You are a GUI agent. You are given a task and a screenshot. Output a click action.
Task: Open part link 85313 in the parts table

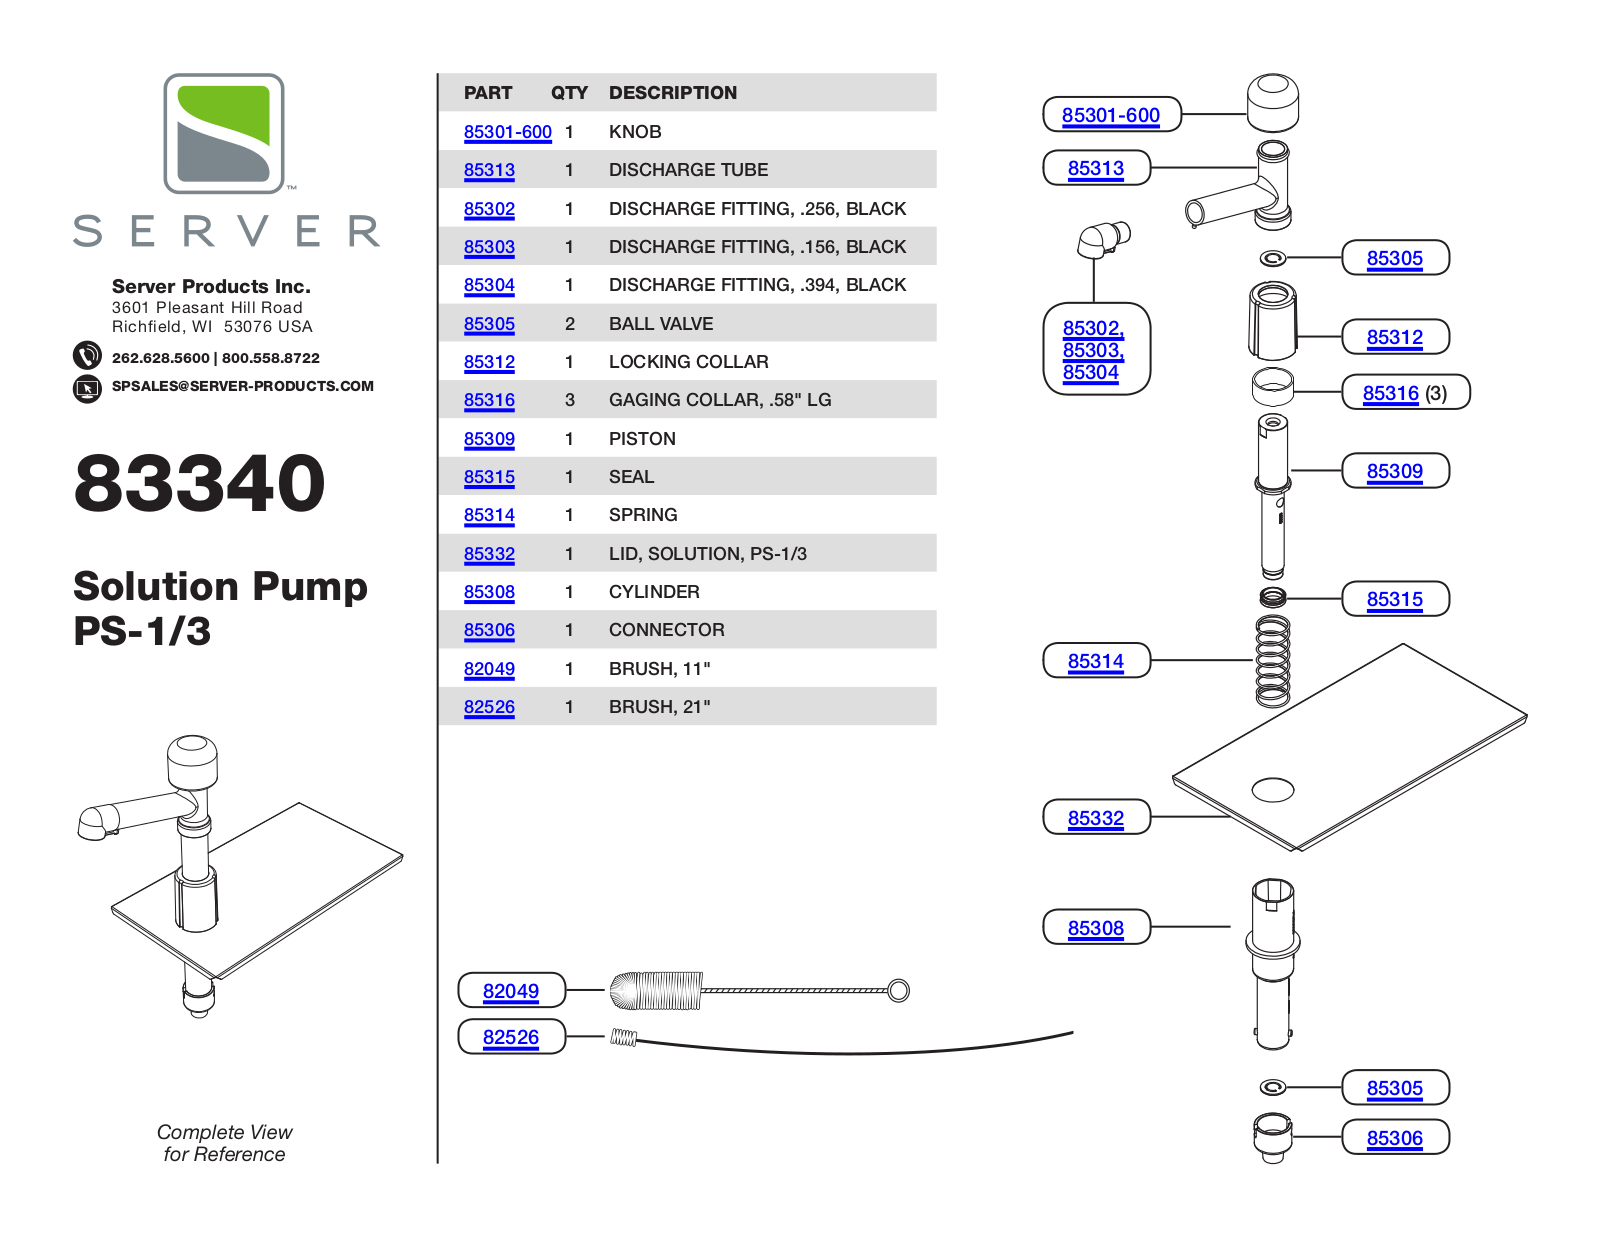489,170
